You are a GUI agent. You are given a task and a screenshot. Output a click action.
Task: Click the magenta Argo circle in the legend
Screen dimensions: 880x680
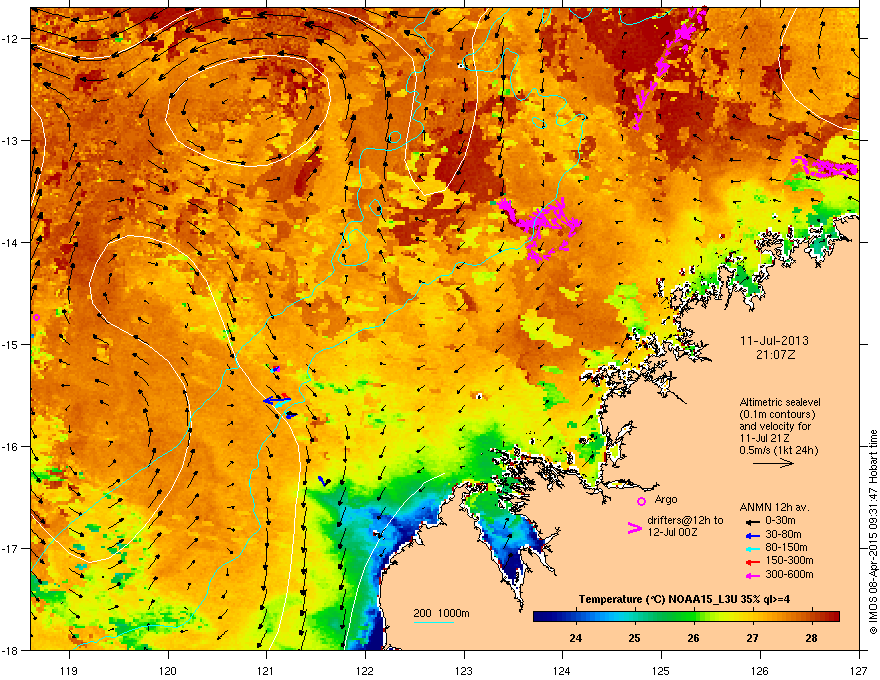click(641, 501)
